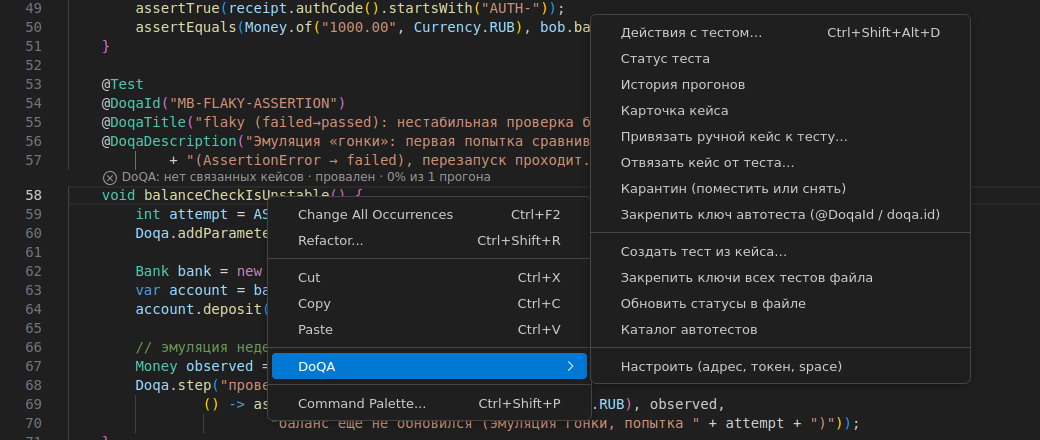Click line number 70 in the gutter
Screen dimensions: 1040x440
(x=33, y=423)
